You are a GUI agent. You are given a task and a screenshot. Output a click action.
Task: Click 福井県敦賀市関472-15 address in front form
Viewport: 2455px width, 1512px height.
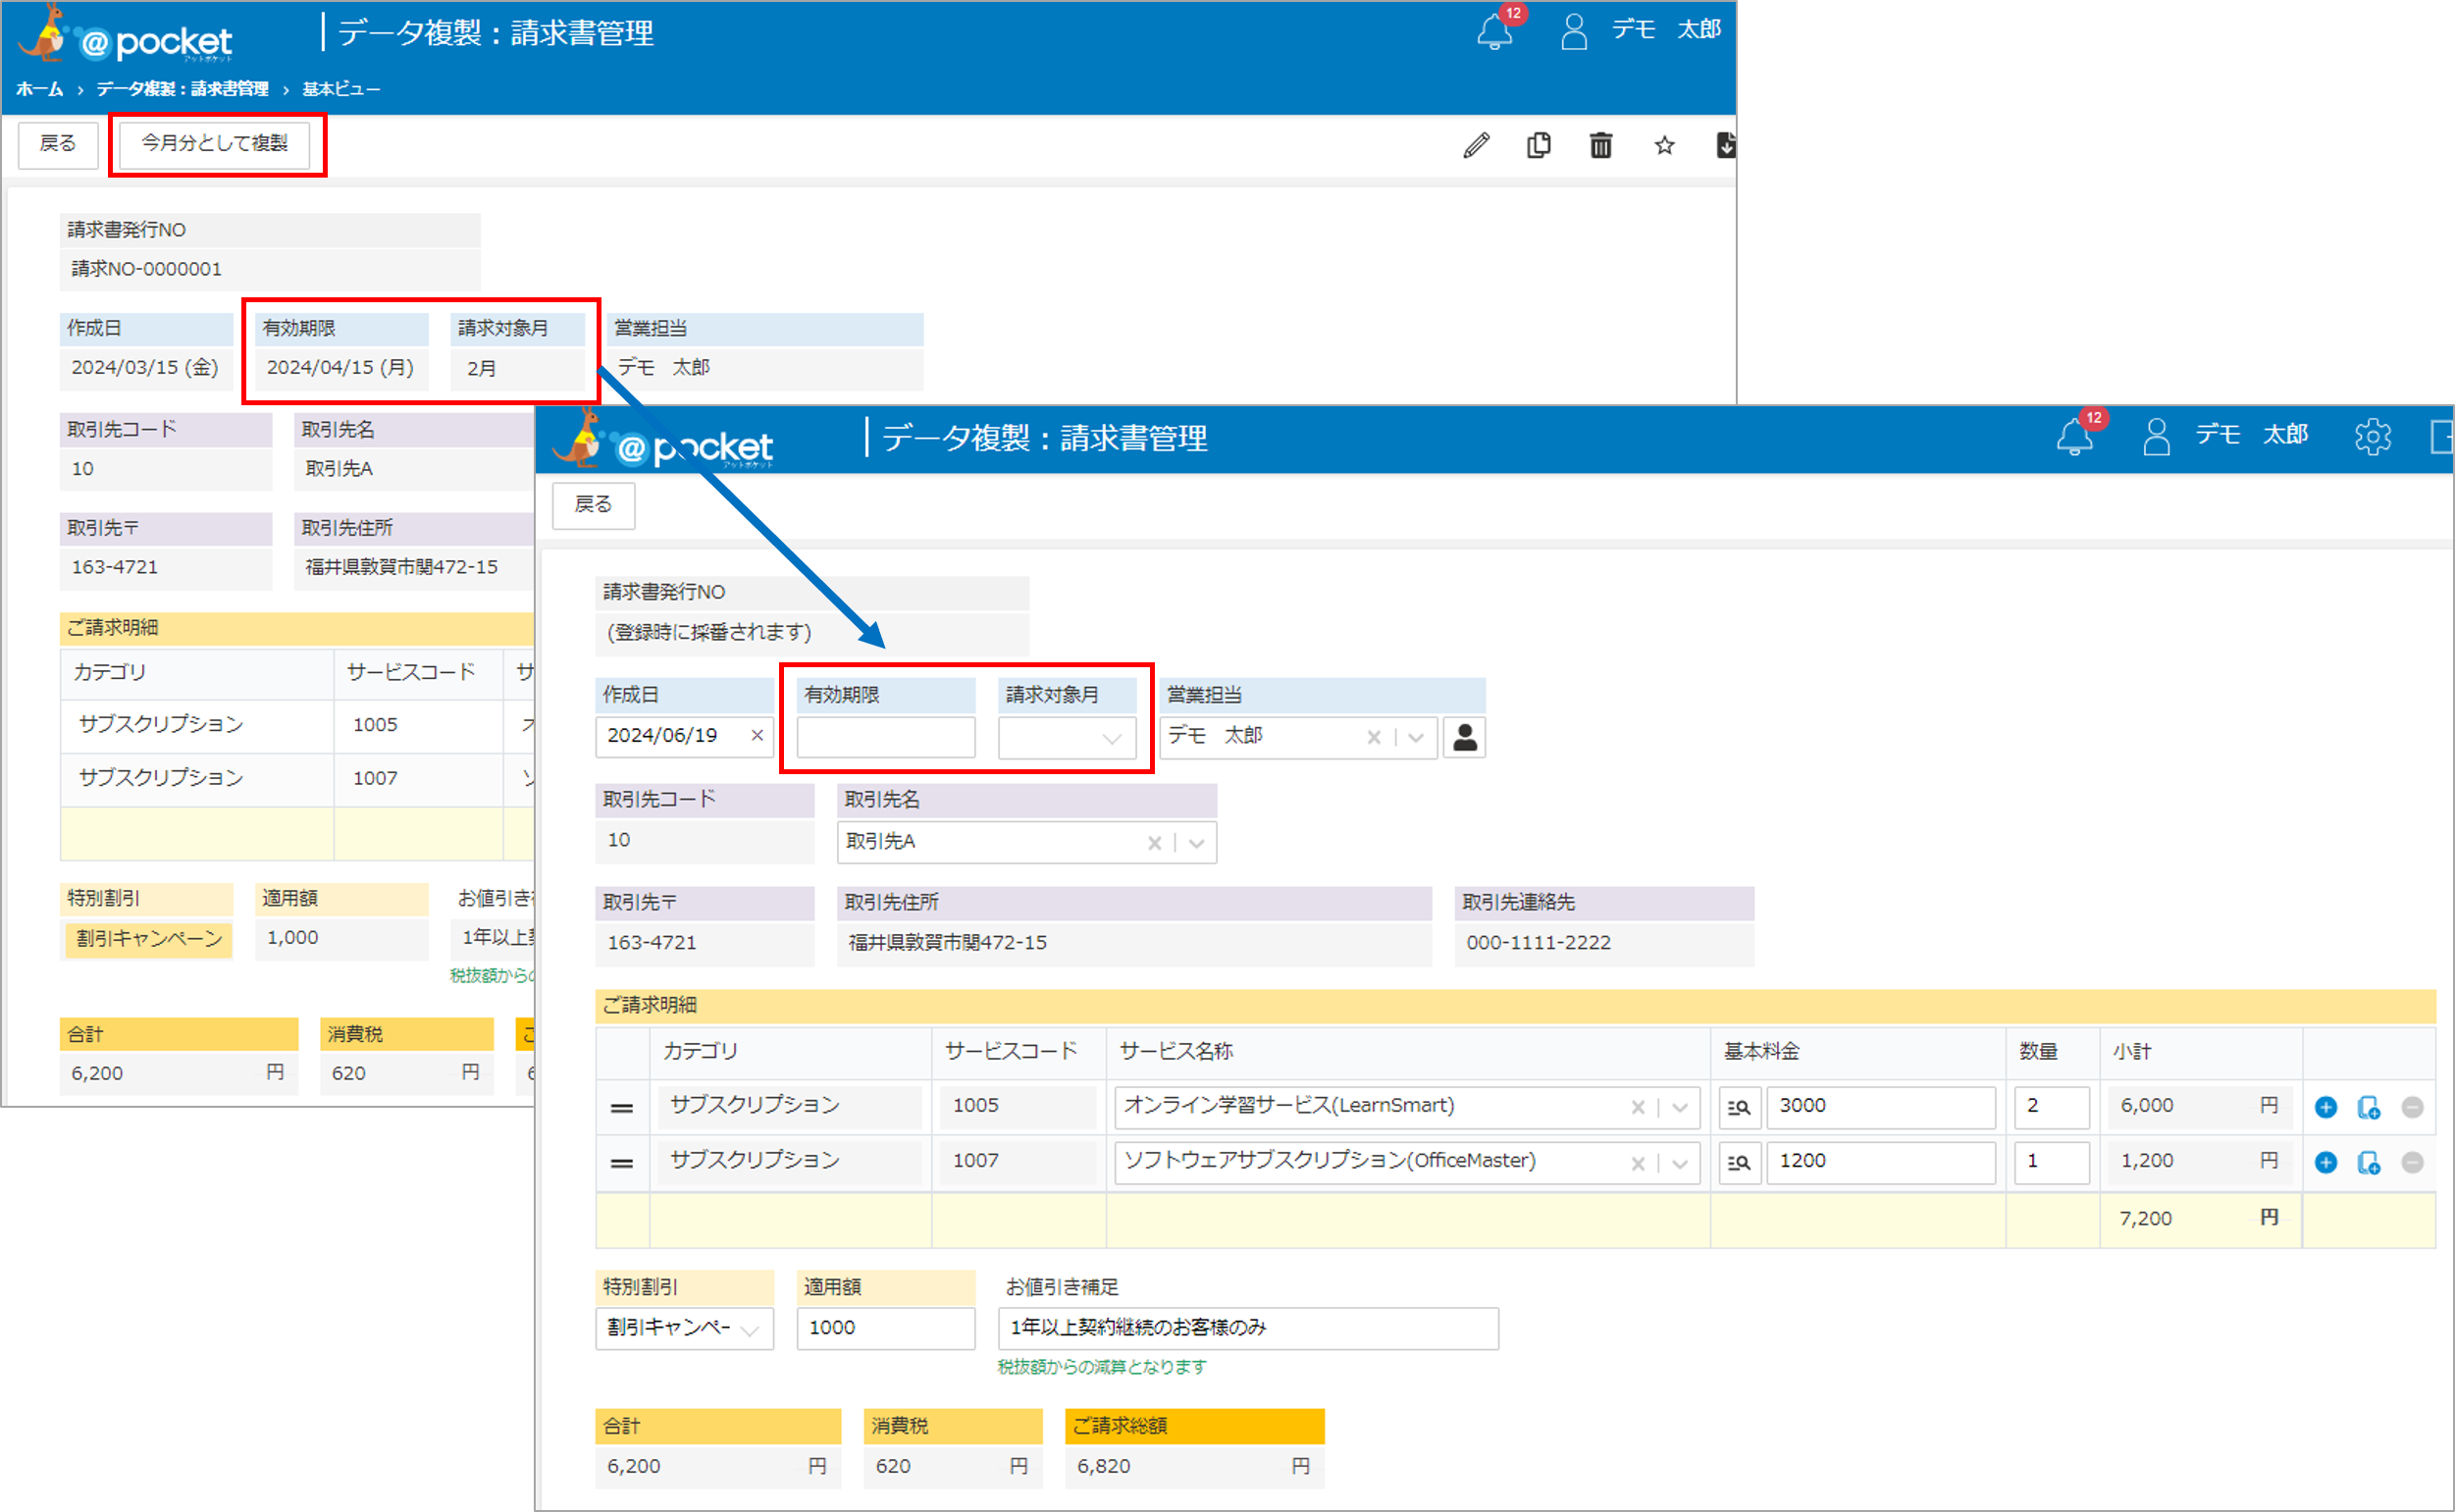coord(947,943)
